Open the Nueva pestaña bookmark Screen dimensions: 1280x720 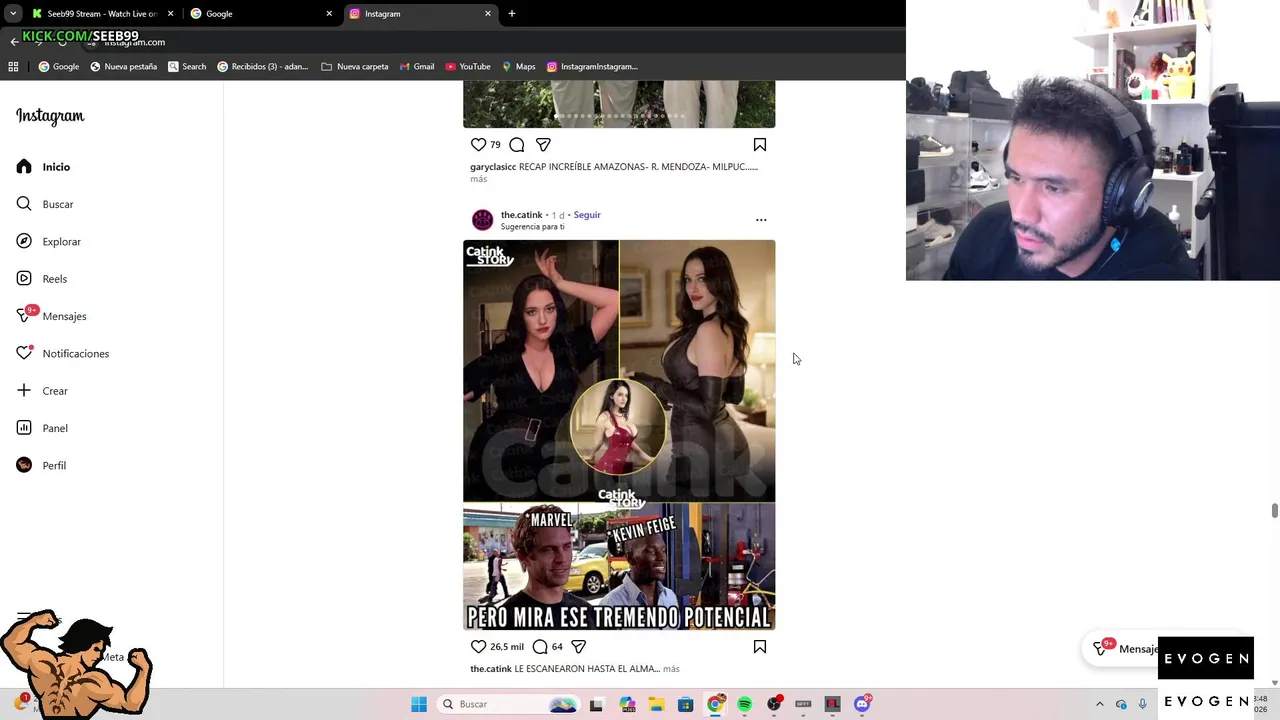click(123, 66)
